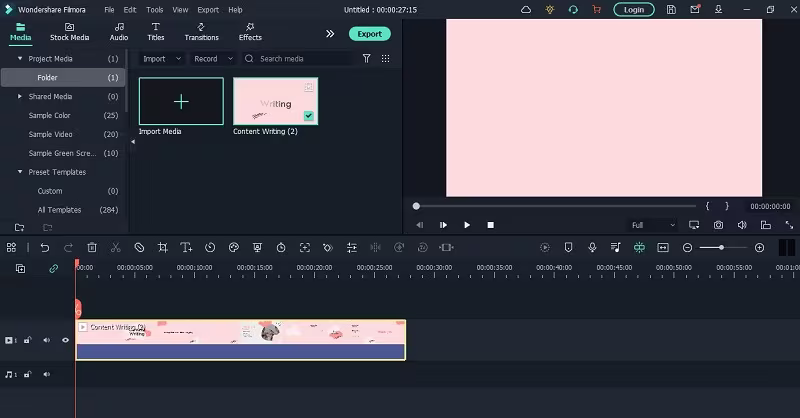Click the timeline zoom slider handle
The height and width of the screenshot is (418, 800).
point(721,248)
